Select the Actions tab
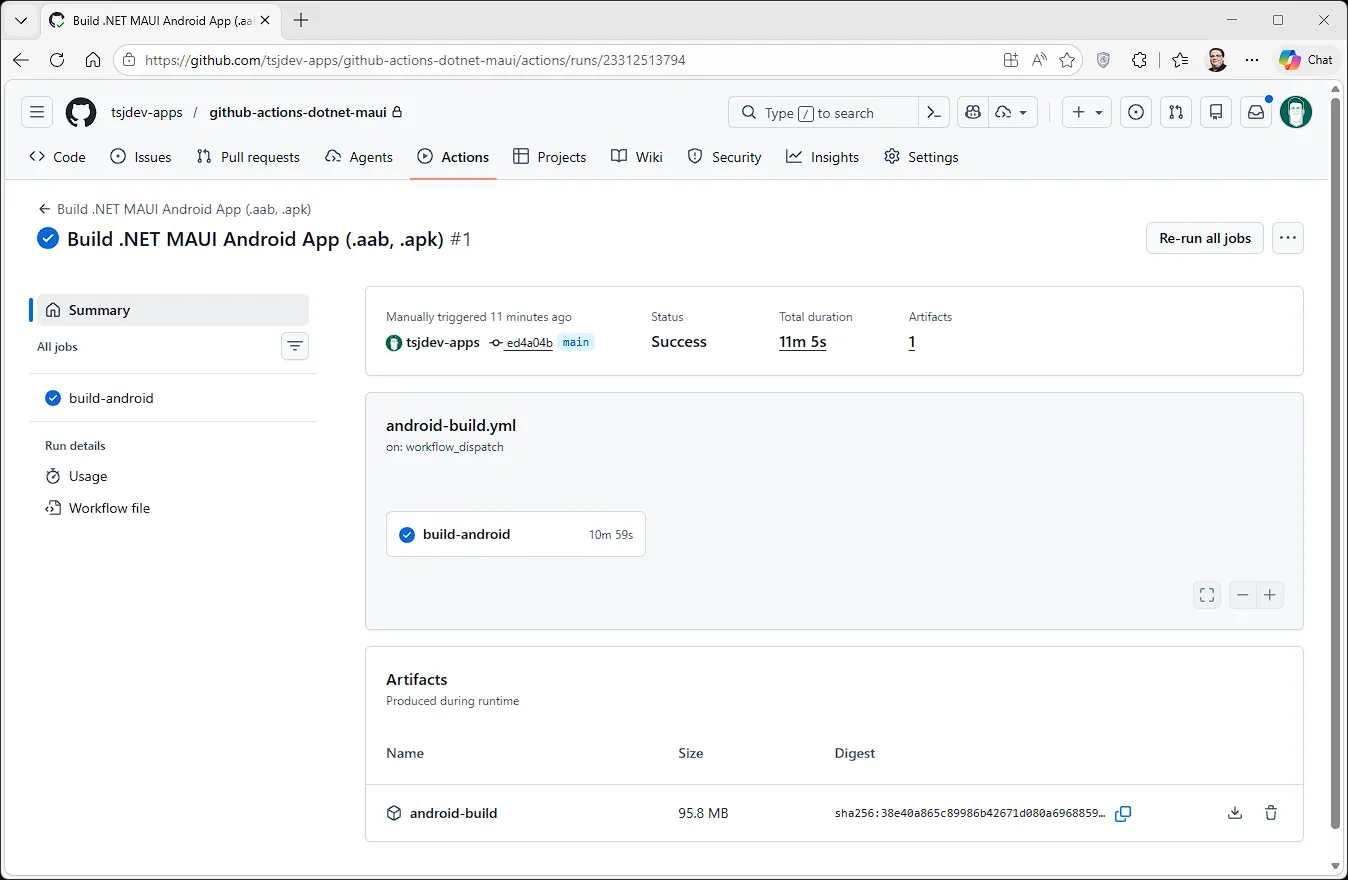Viewport: 1348px width, 880px height. (x=453, y=157)
